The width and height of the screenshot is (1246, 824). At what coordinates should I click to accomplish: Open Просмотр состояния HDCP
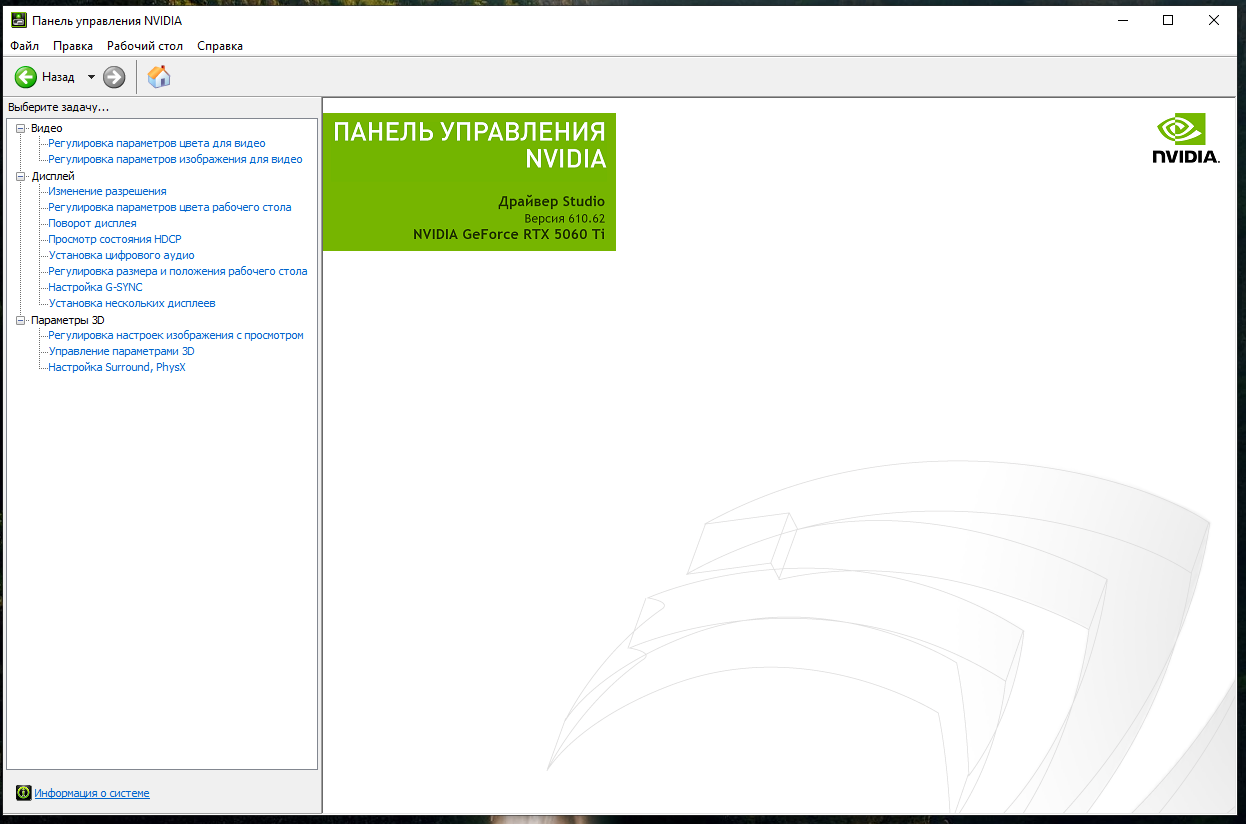(x=115, y=239)
